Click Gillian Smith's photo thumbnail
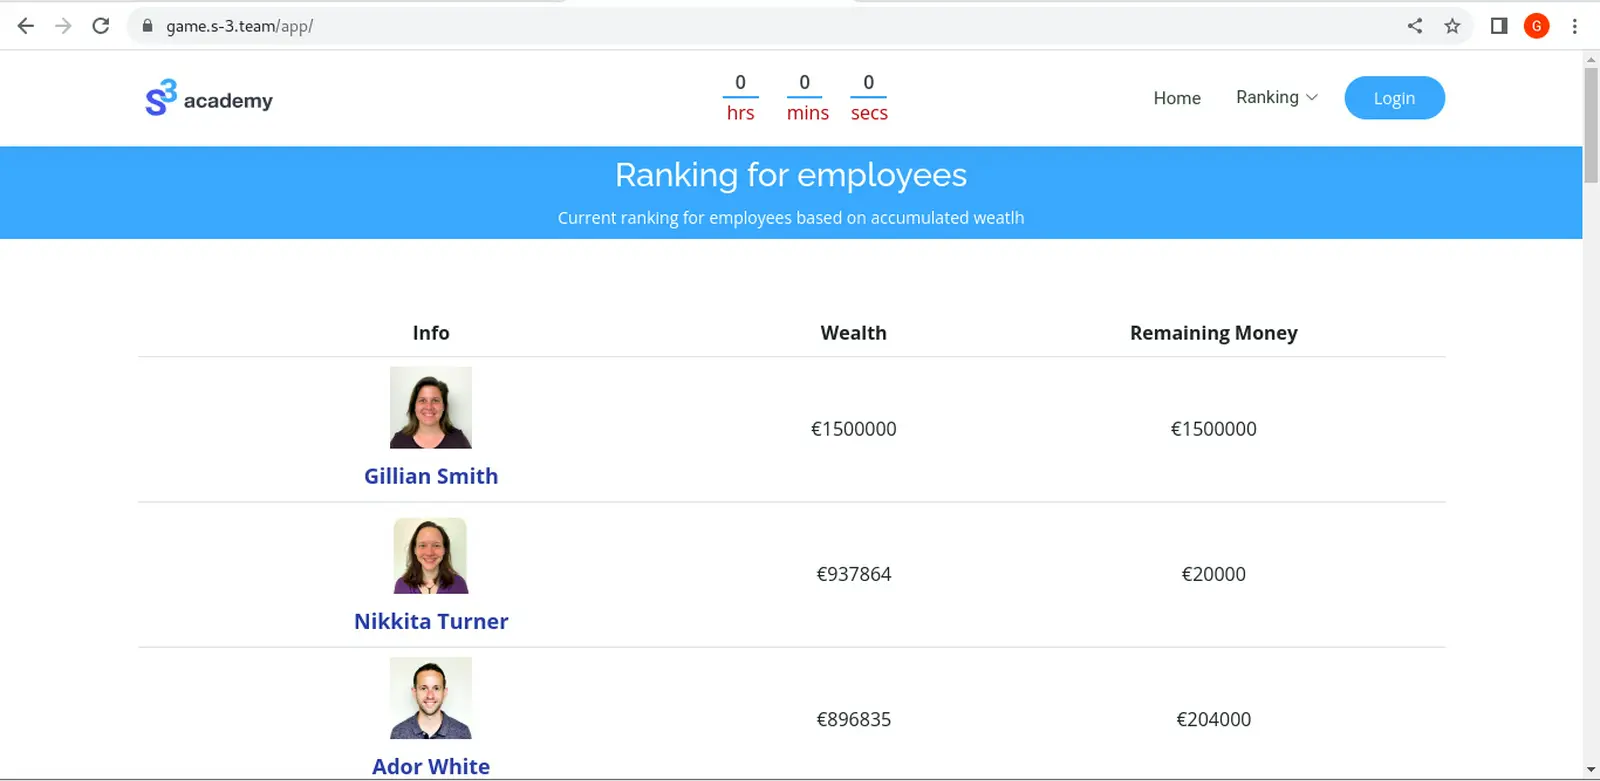The image size is (1600, 781). click(x=431, y=407)
